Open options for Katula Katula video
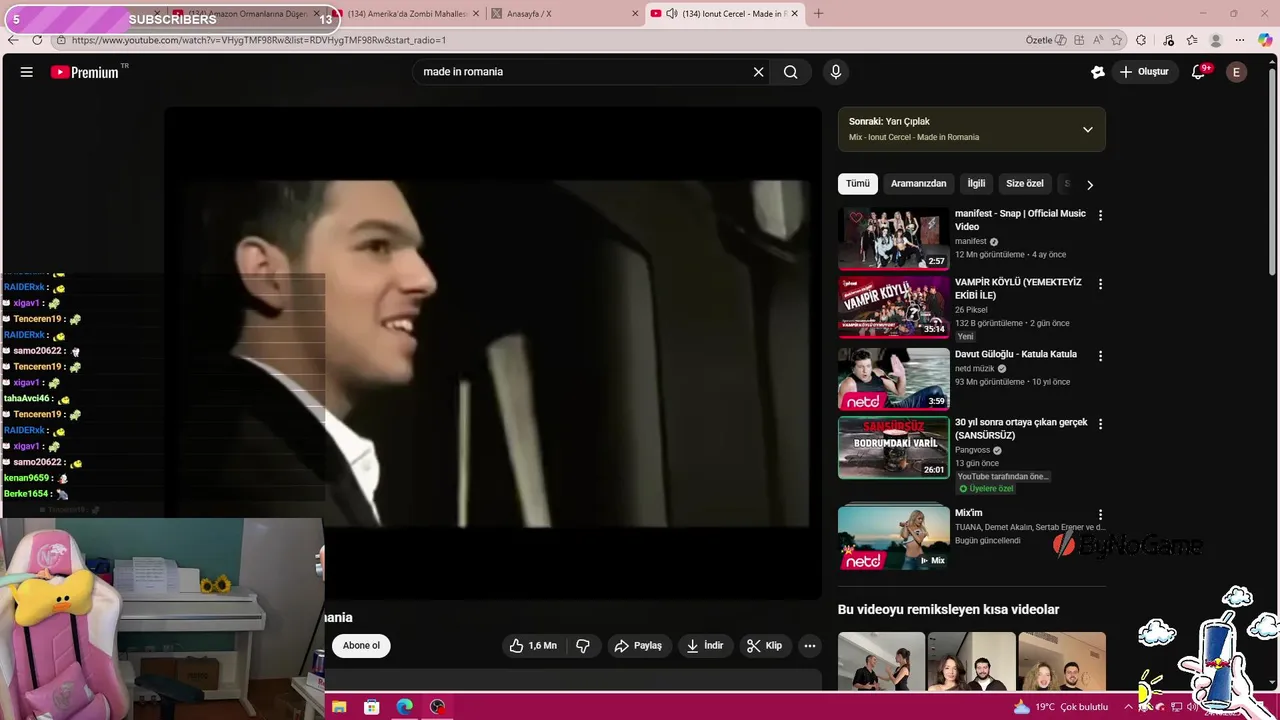 point(1100,356)
